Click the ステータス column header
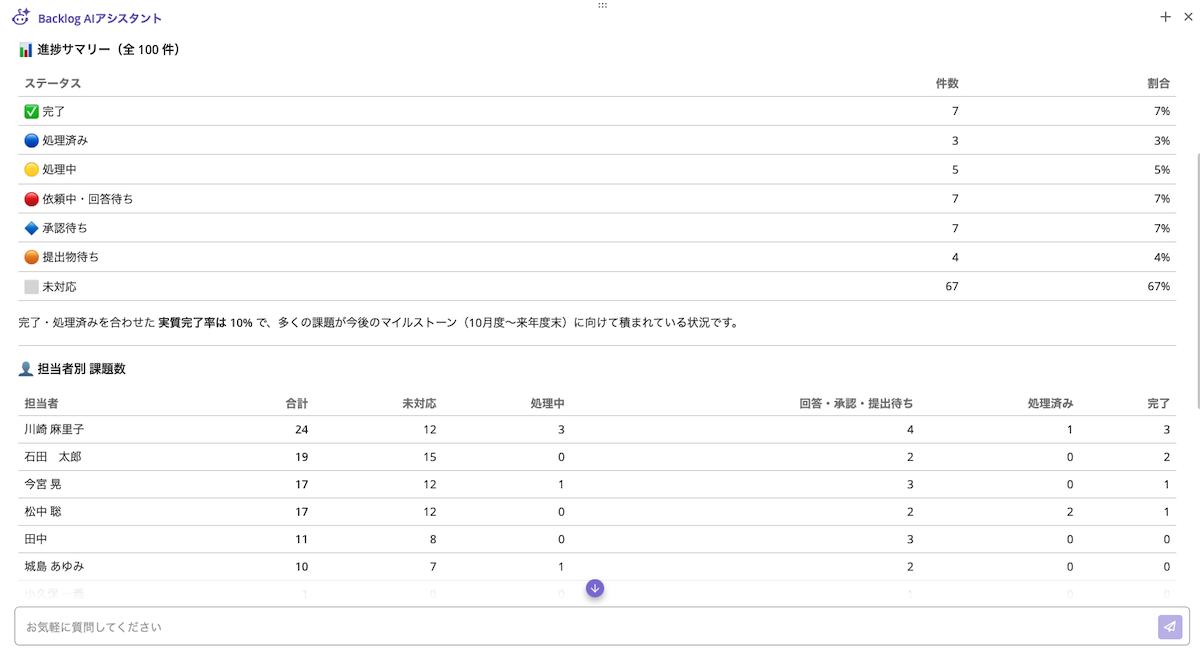This screenshot has width=1200, height=650. 53,83
